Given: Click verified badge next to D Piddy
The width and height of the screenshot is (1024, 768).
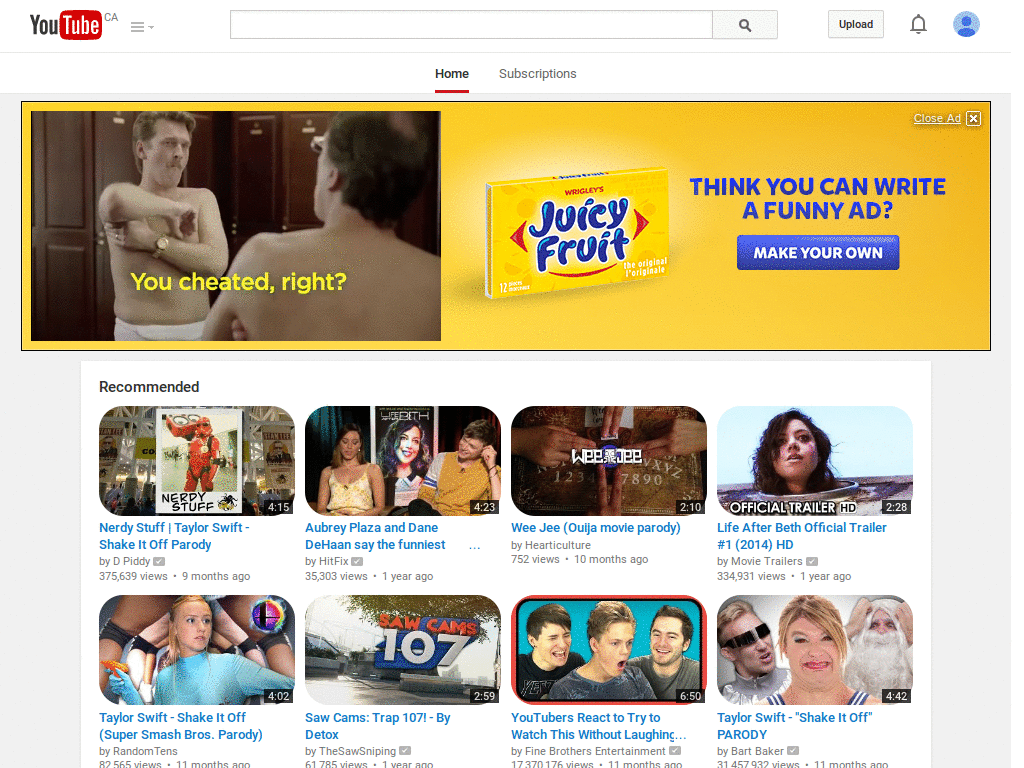Looking at the screenshot, I should [159, 561].
